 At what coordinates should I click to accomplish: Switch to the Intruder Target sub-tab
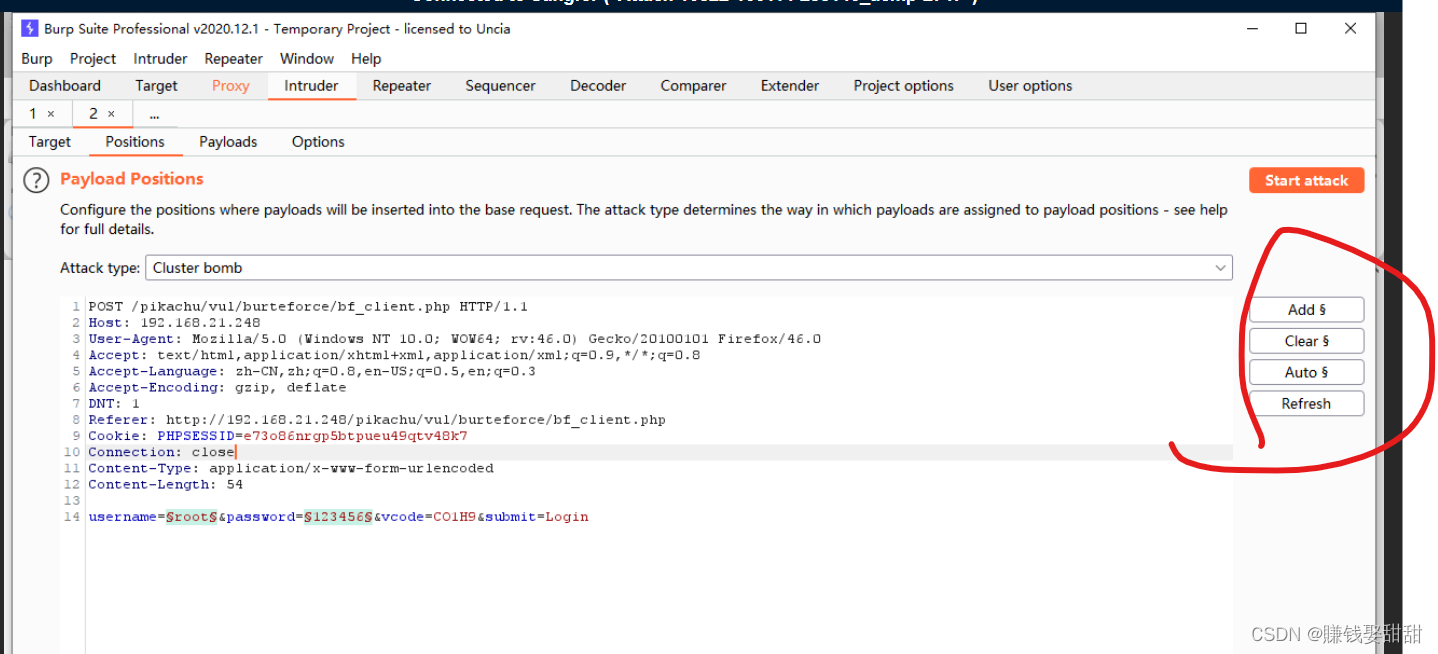[50, 142]
